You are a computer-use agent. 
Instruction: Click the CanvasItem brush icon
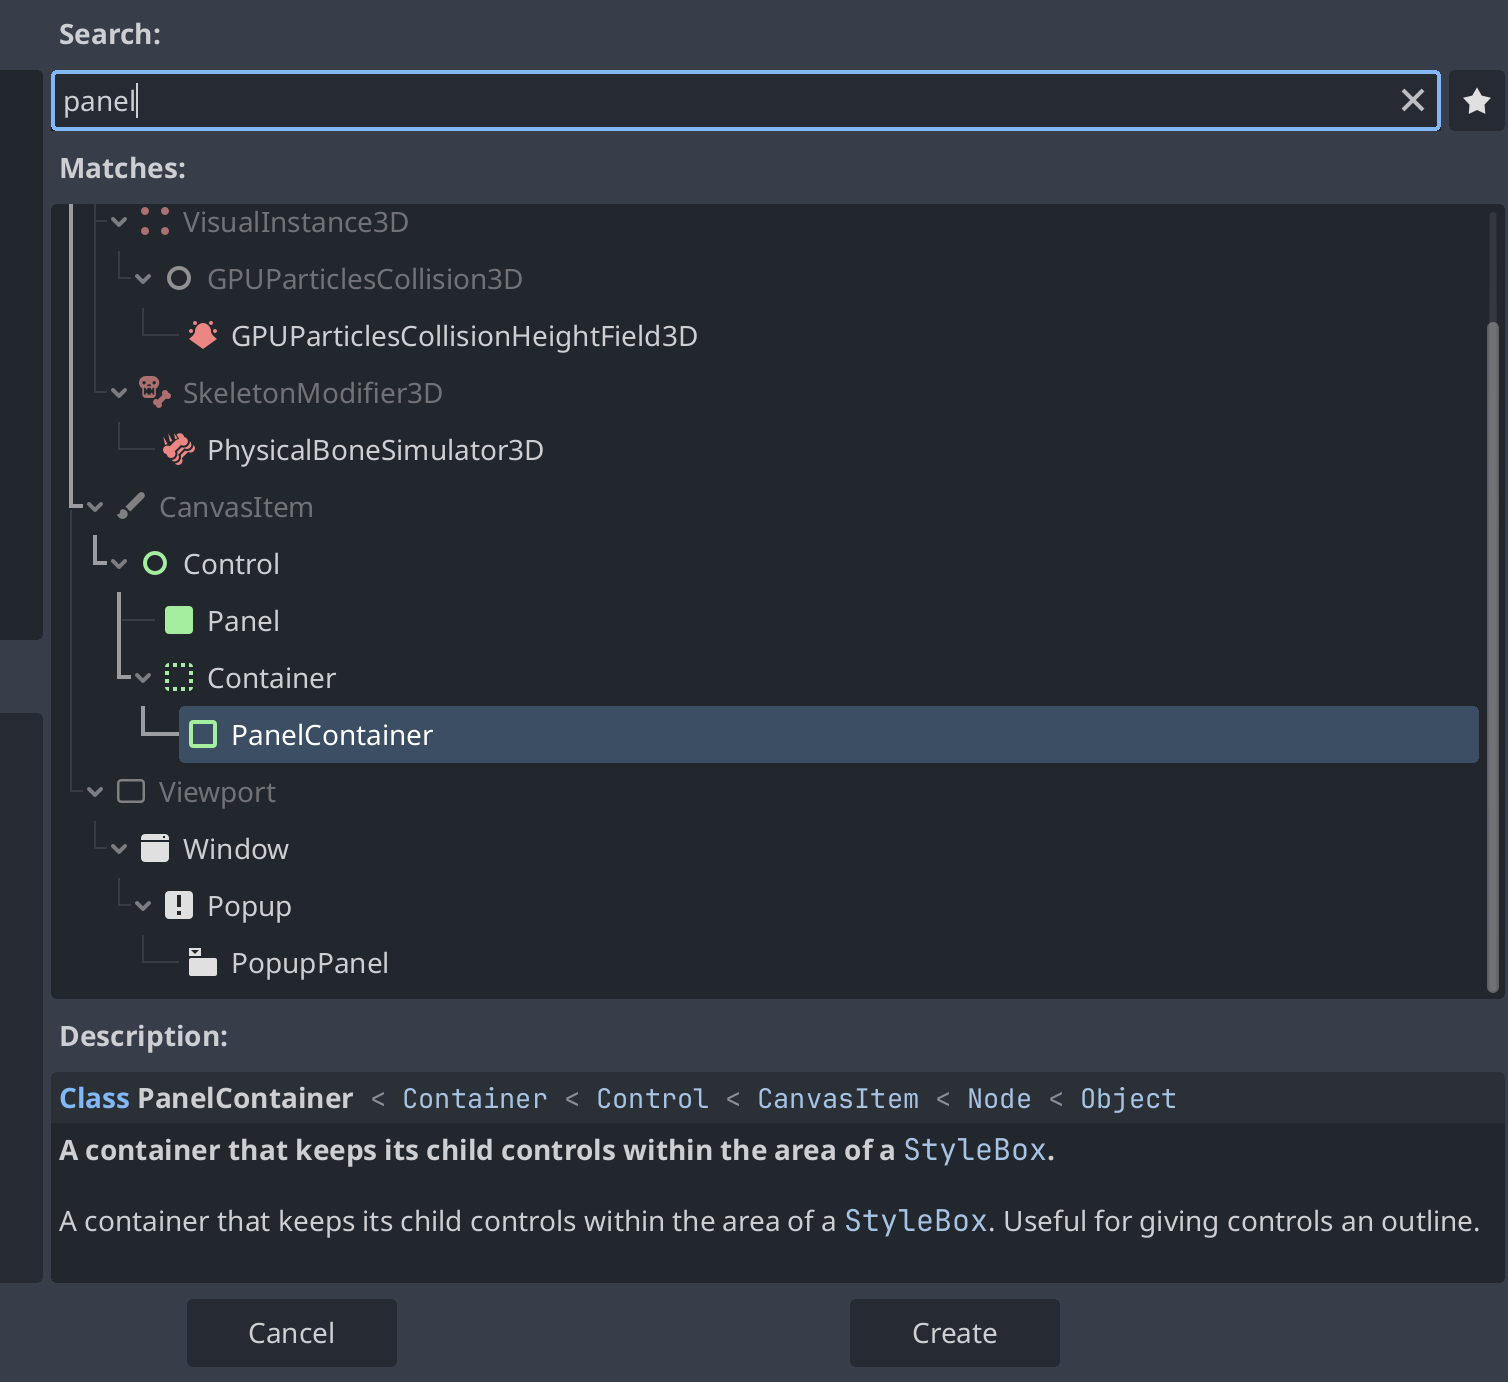click(x=130, y=506)
